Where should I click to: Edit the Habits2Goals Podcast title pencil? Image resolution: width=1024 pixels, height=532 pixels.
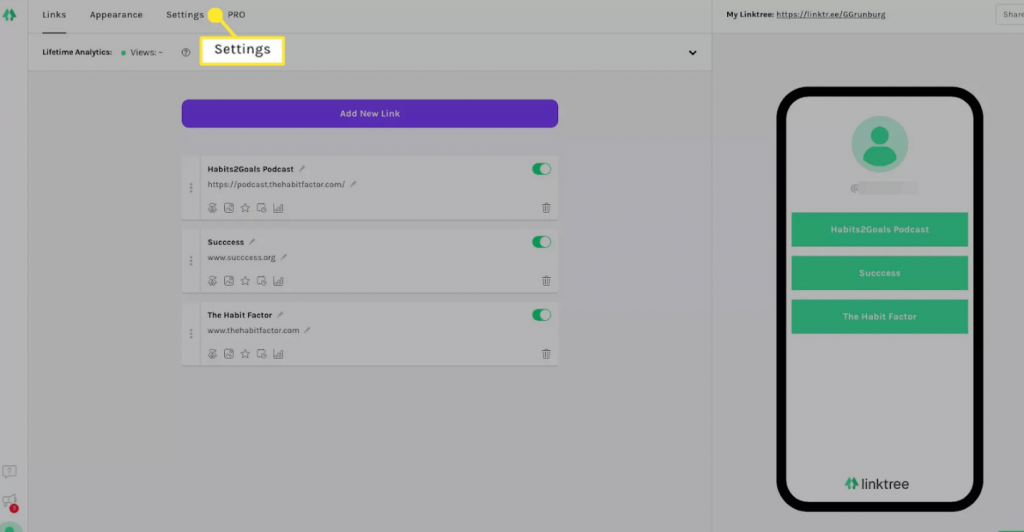tap(302, 168)
